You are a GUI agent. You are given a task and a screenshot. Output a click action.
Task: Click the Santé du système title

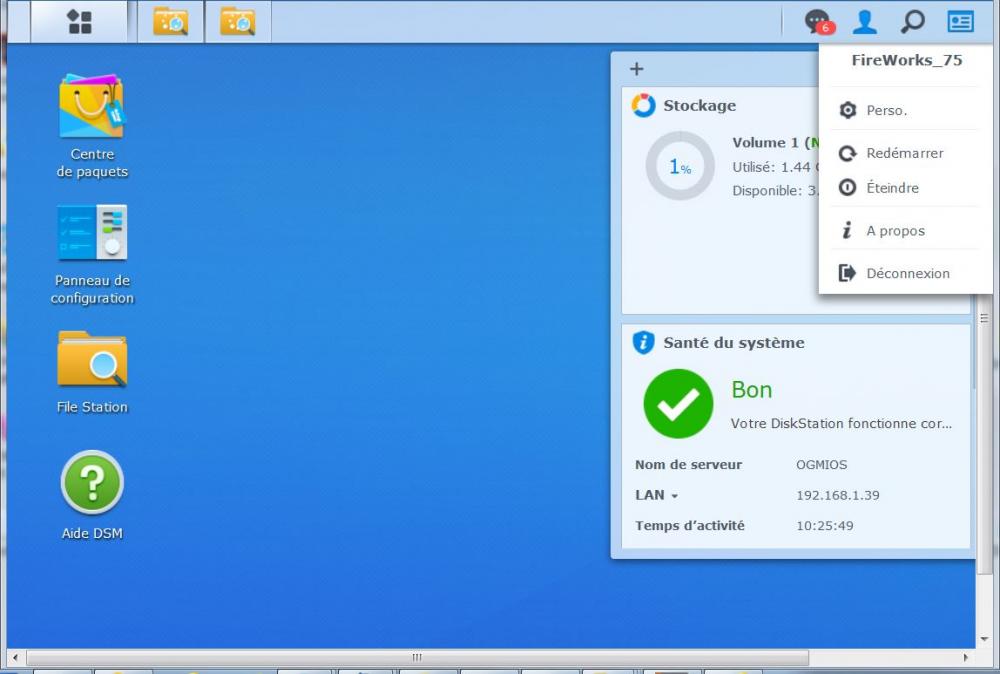point(733,342)
